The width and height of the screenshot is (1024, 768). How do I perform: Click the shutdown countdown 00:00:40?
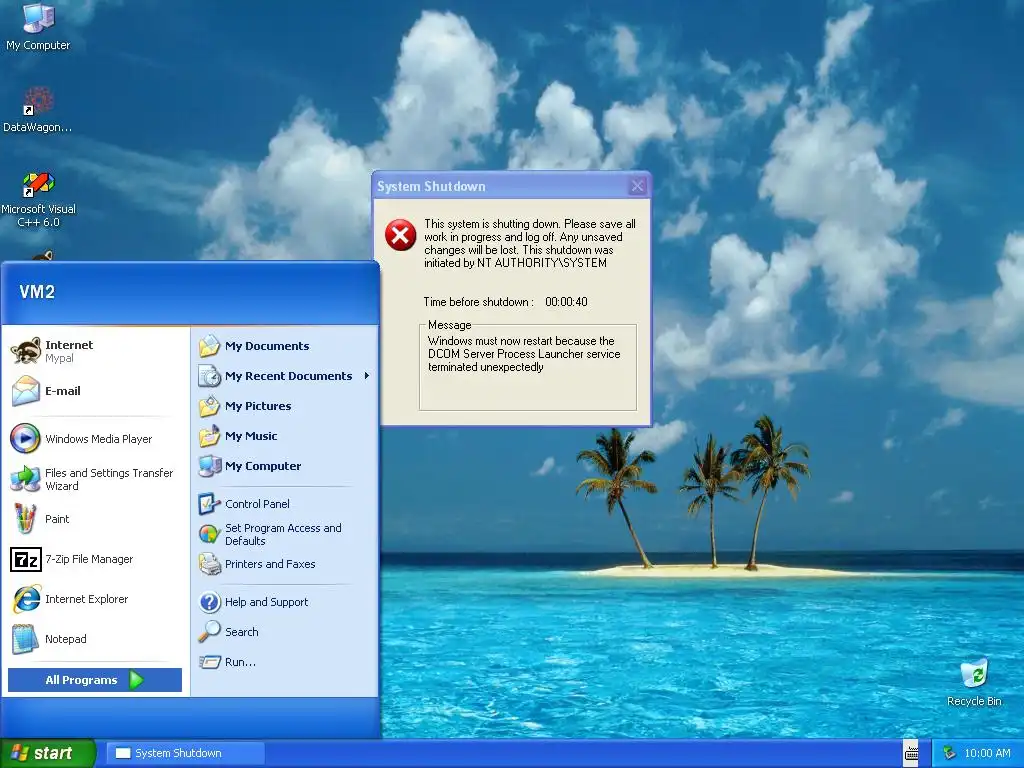pyautogui.click(x=566, y=302)
